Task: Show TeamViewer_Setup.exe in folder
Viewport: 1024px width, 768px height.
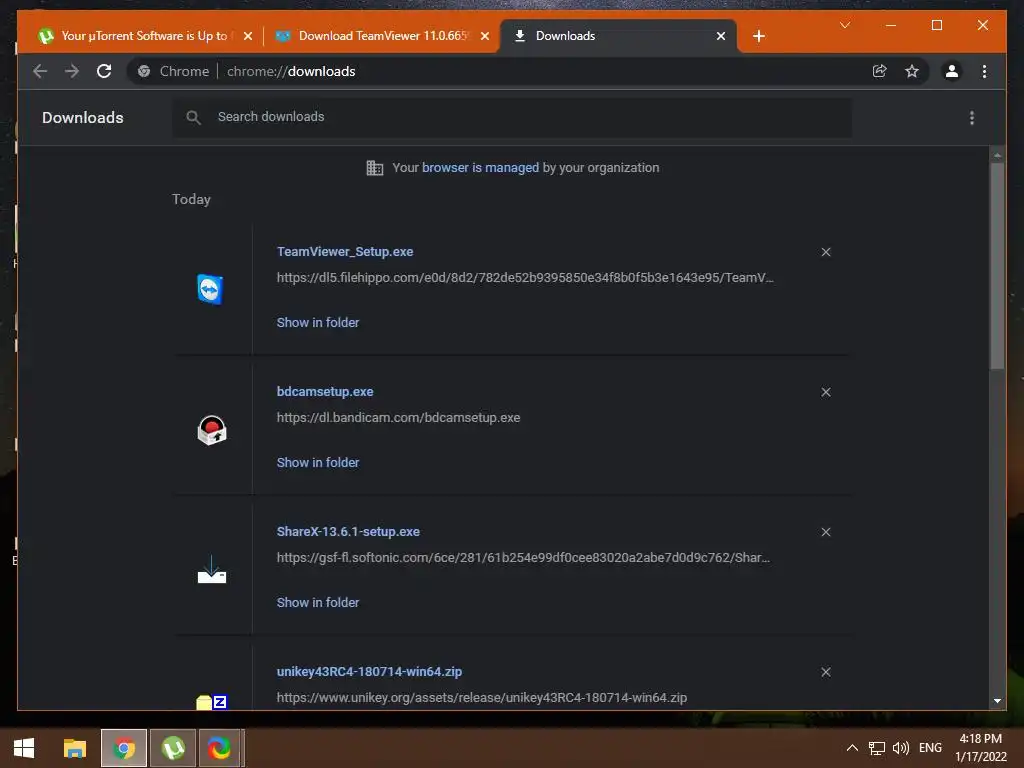Action: tap(318, 322)
